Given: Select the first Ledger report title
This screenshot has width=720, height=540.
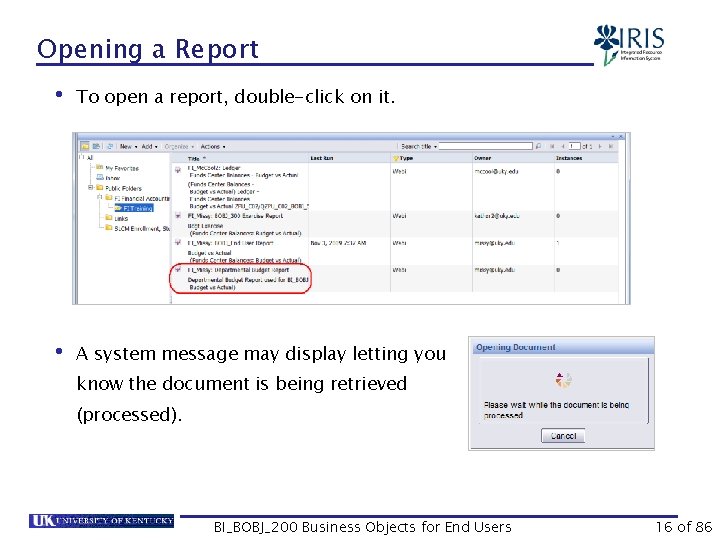Looking at the screenshot, I should point(214,168).
